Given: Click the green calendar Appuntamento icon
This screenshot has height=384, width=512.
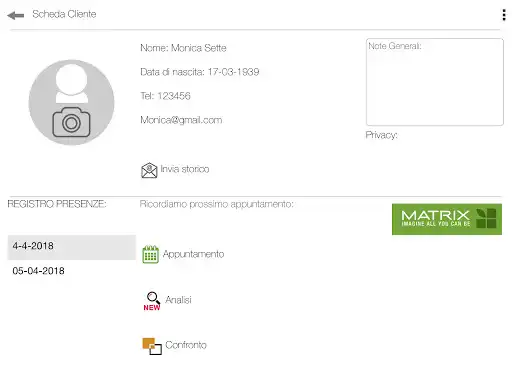Looking at the screenshot, I should (x=150, y=254).
